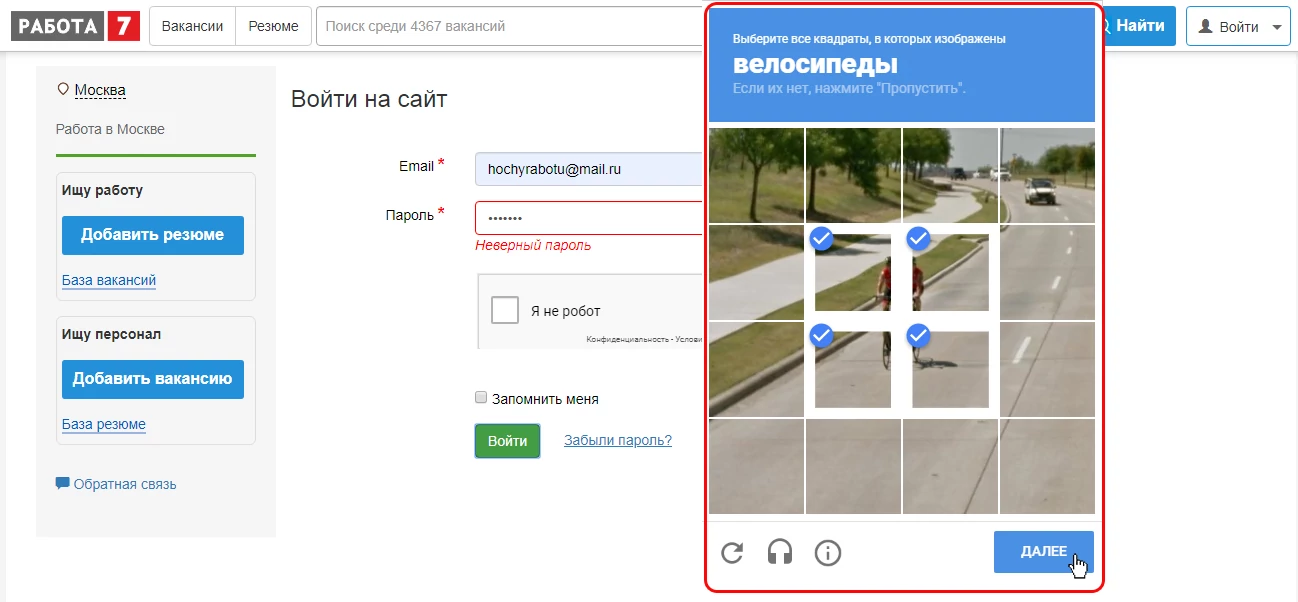The image size is (1298, 602).
Task: Open the Вакансии tab
Action: 192,27
